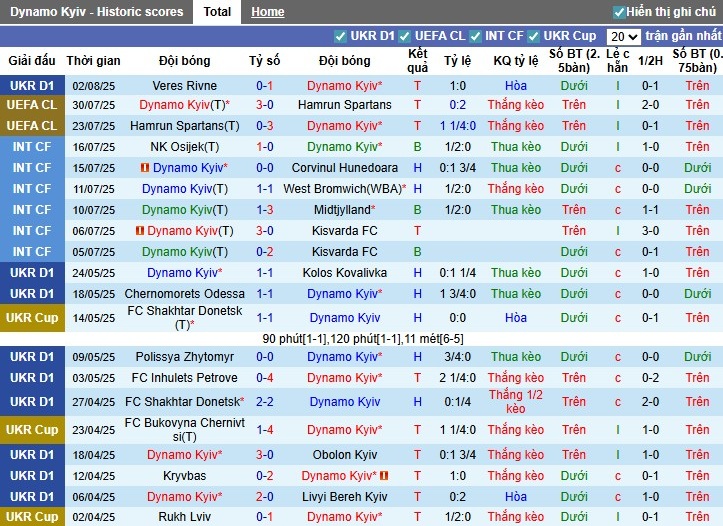Open Obolon Kyiv team link
723x526 pixels.
coord(344,455)
